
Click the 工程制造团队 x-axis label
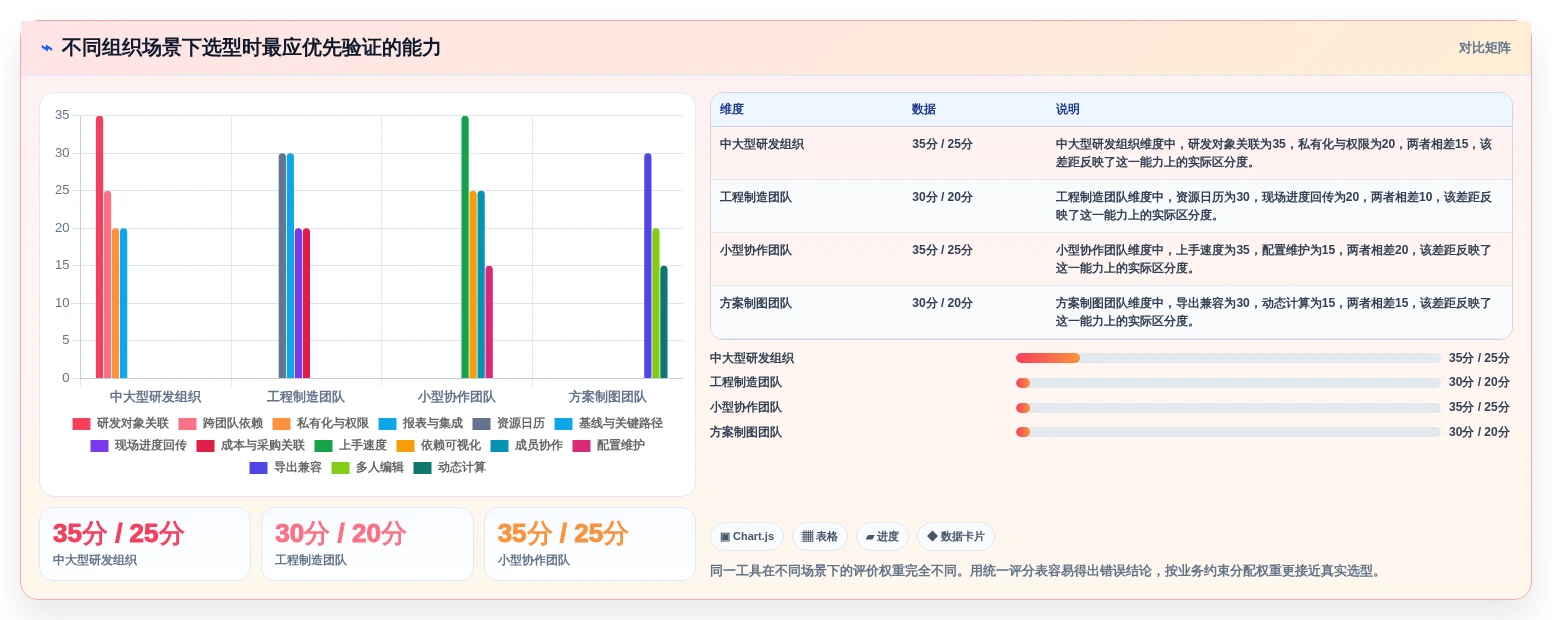[x=306, y=397]
